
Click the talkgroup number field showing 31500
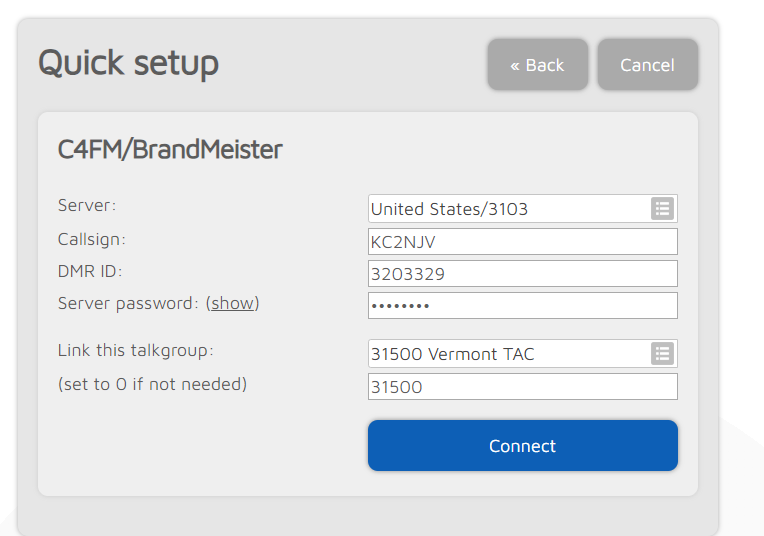[522, 387]
